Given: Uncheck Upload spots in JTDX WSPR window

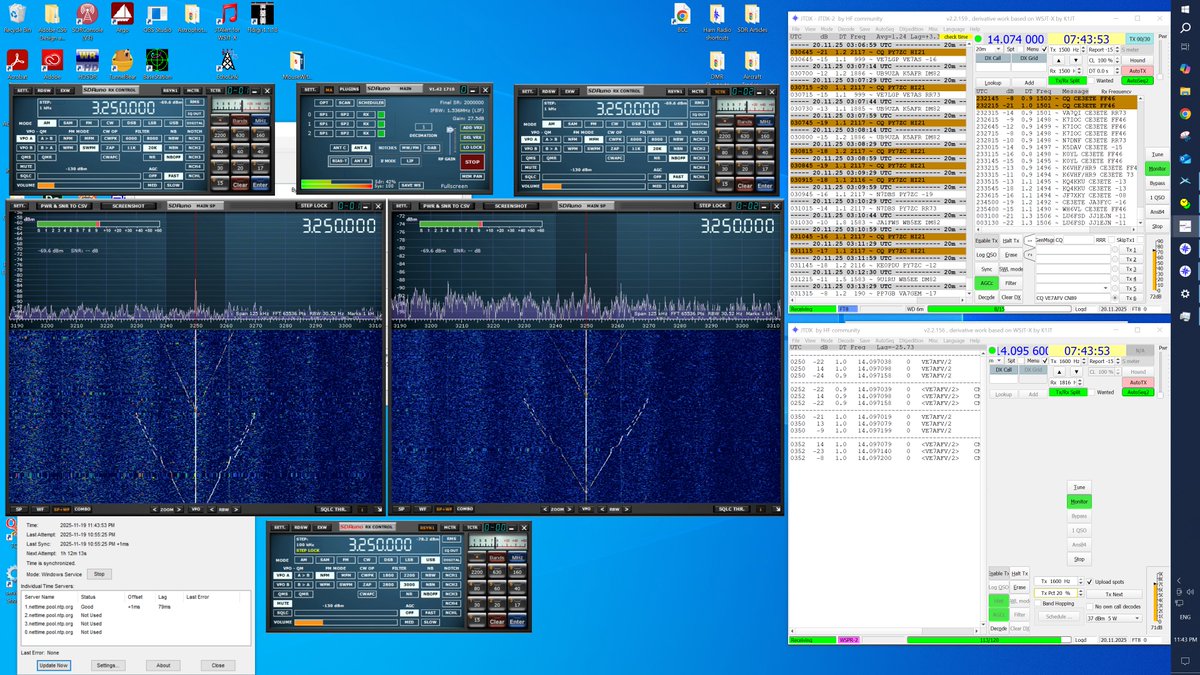Looking at the screenshot, I should (x=1089, y=581).
